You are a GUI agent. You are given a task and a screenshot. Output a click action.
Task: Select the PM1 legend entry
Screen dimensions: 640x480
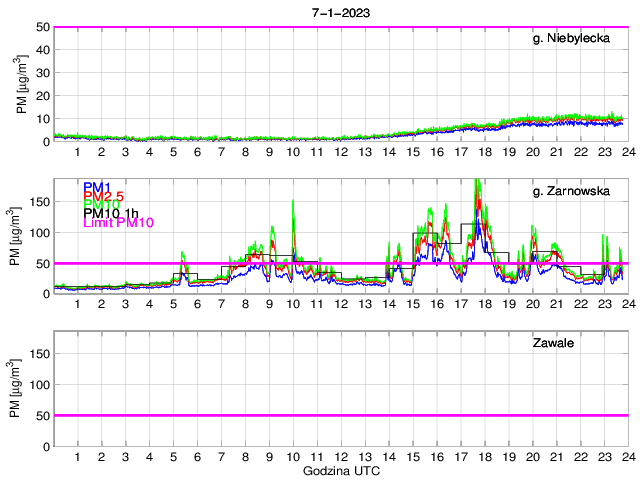click(97, 187)
